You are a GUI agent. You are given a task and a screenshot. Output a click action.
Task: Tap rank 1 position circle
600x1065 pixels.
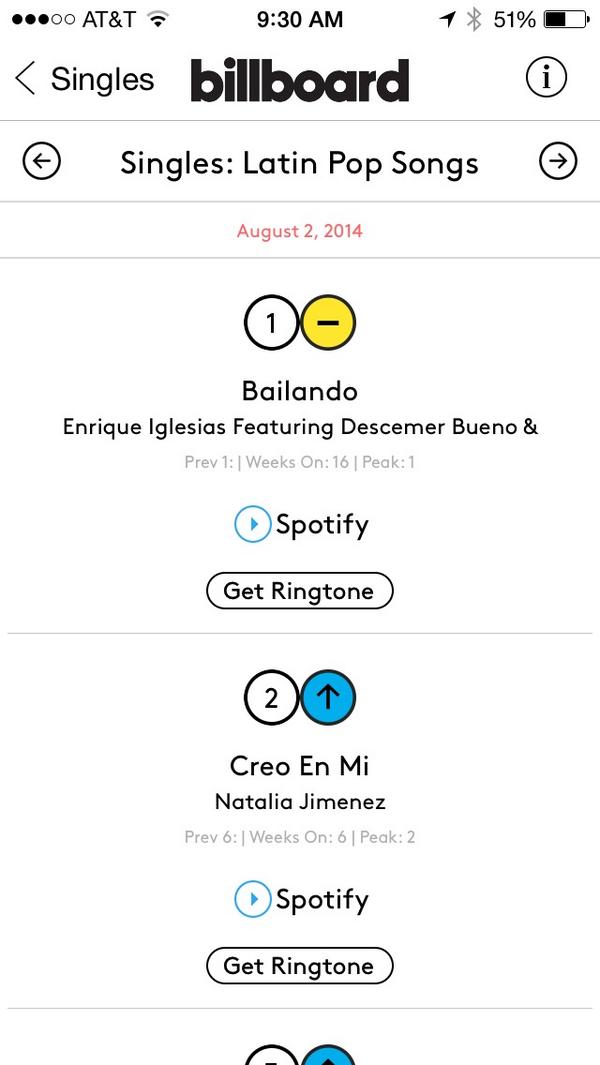[271, 323]
